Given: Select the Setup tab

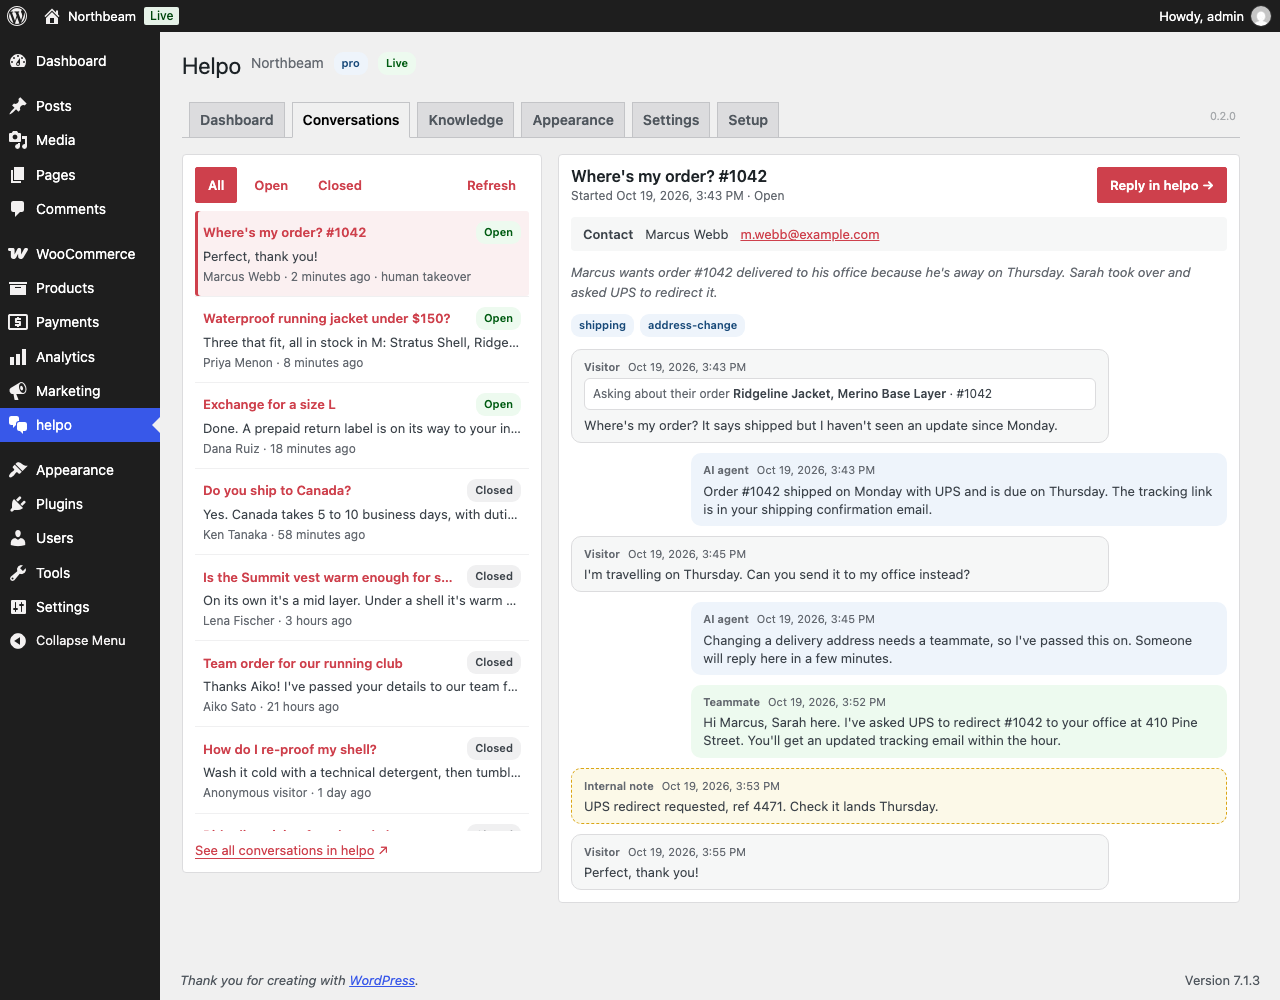Looking at the screenshot, I should point(748,120).
